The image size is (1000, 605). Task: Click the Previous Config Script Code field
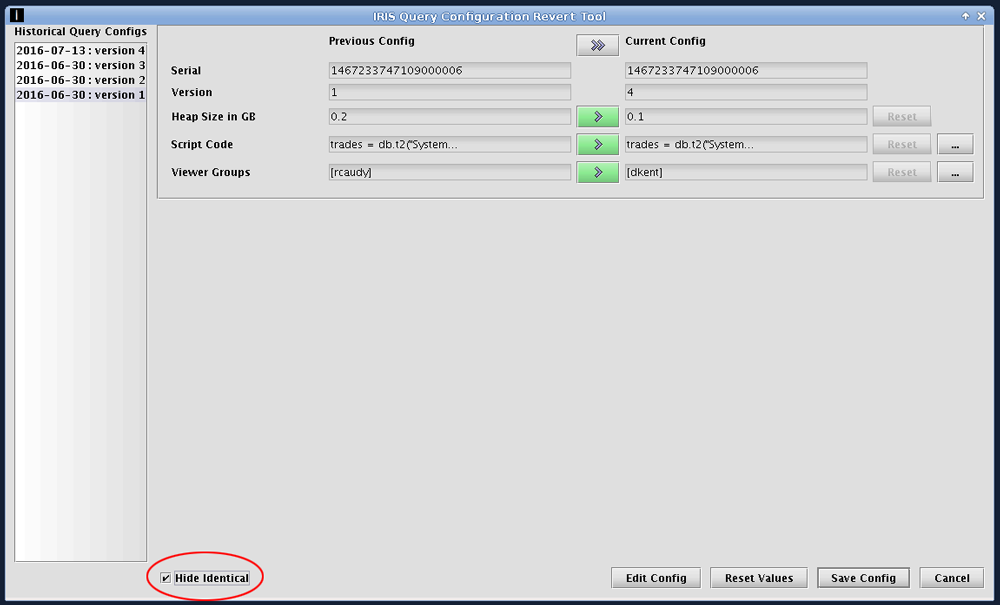[450, 145]
